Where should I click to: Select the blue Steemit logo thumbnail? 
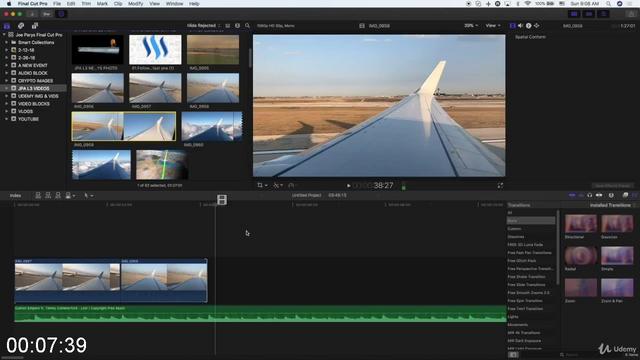[x=155, y=49]
